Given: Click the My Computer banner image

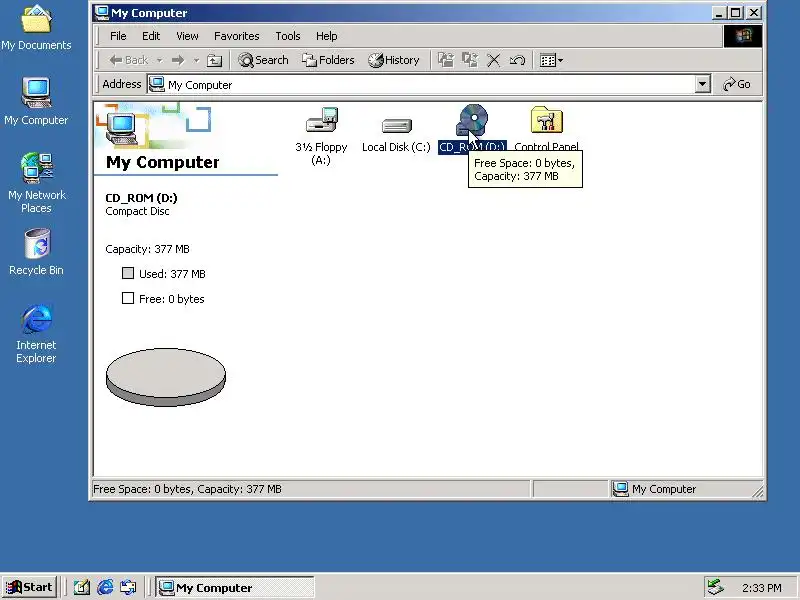Looking at the screenshot, I should coord(153,125).
